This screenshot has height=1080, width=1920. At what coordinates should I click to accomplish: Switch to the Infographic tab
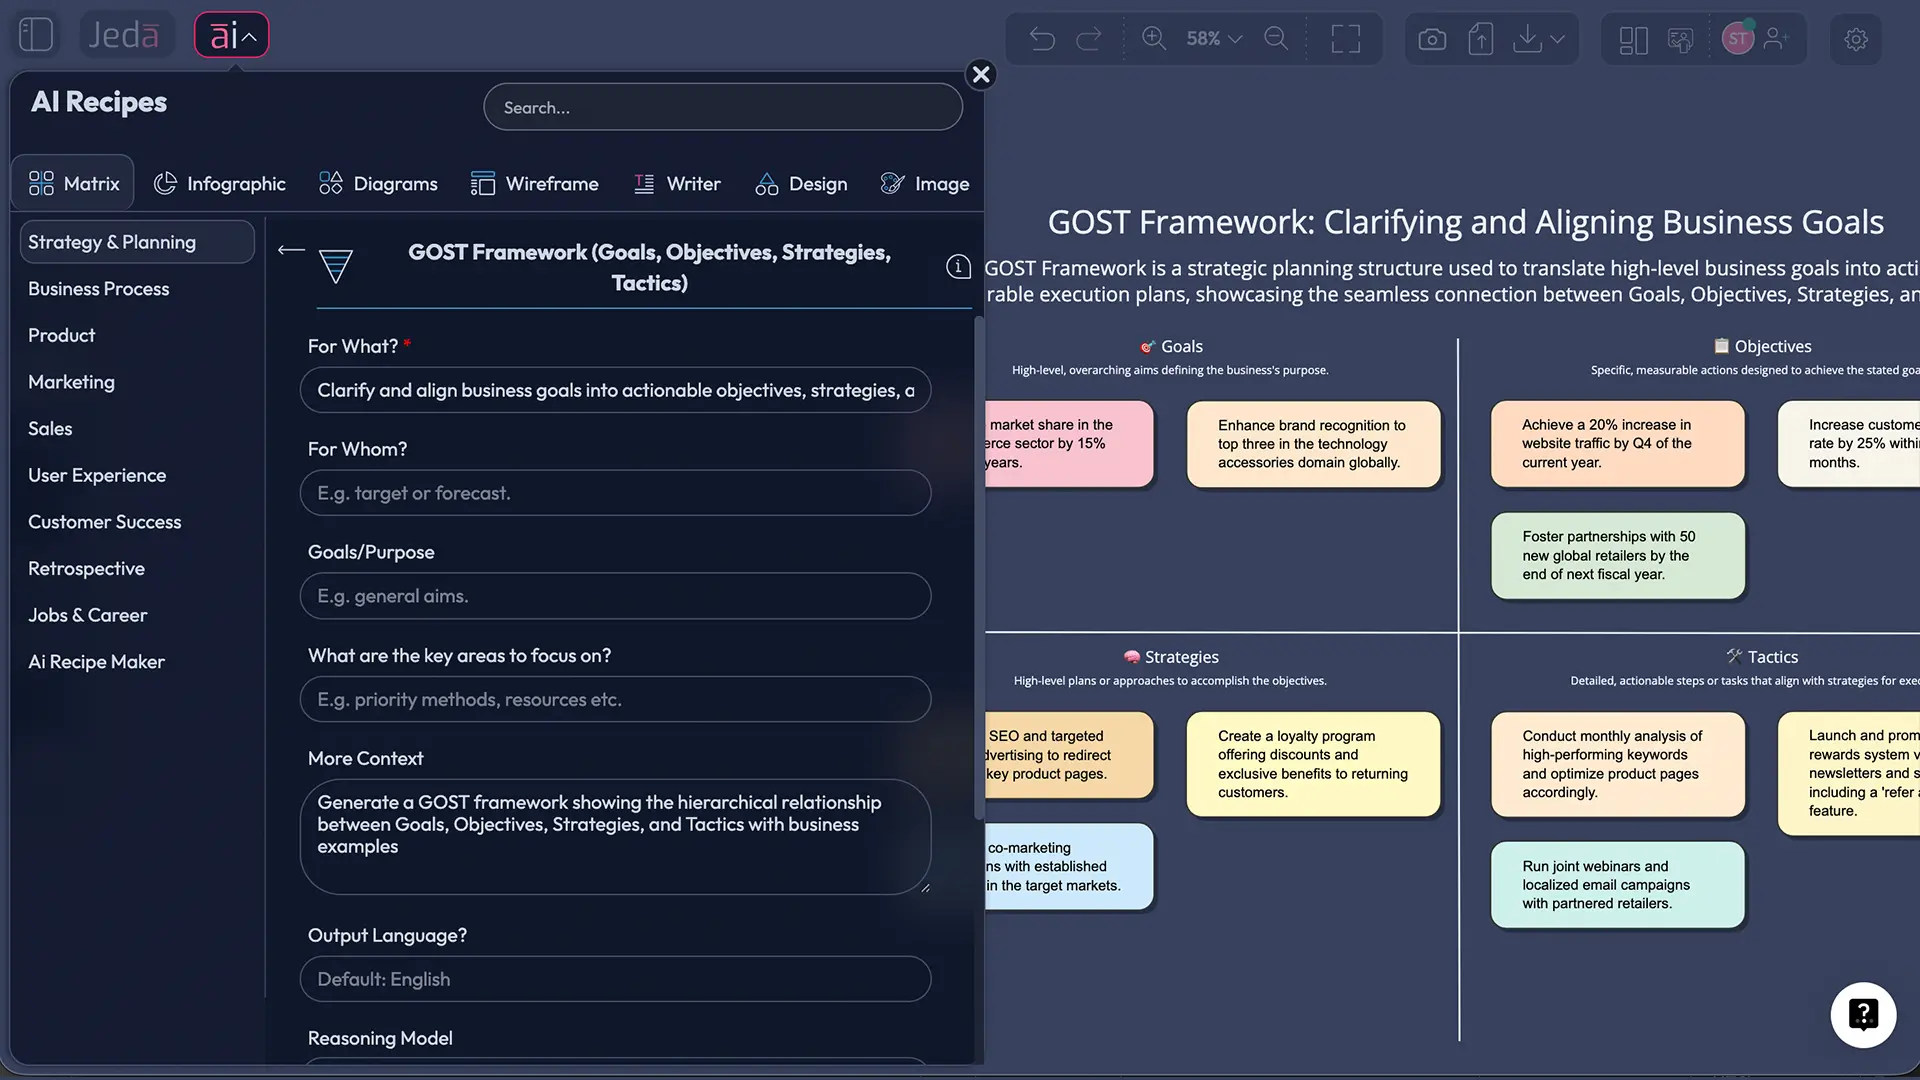pos(221,183)
